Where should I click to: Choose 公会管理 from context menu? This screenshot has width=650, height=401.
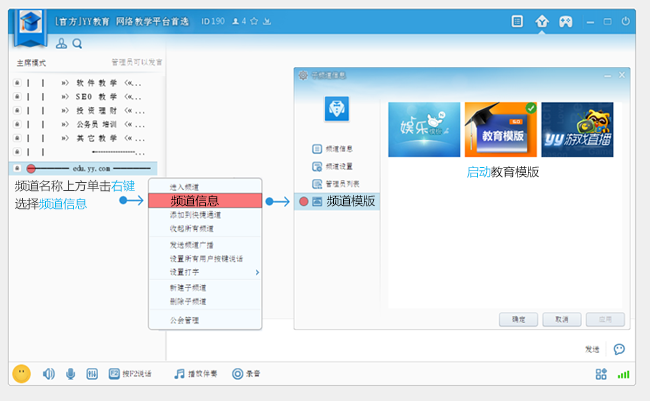(184, 320)
